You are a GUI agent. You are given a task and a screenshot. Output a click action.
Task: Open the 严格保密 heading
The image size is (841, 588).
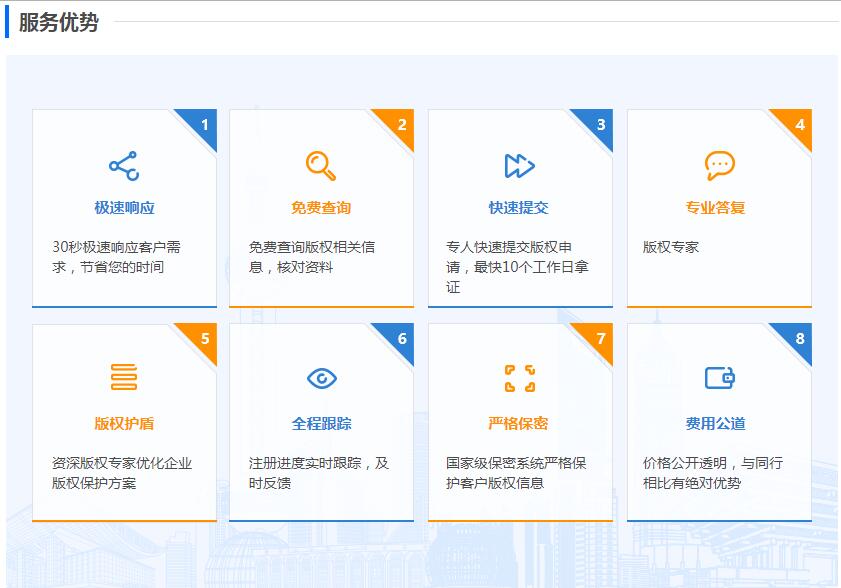pyautogui.click(x=519, y=424)
